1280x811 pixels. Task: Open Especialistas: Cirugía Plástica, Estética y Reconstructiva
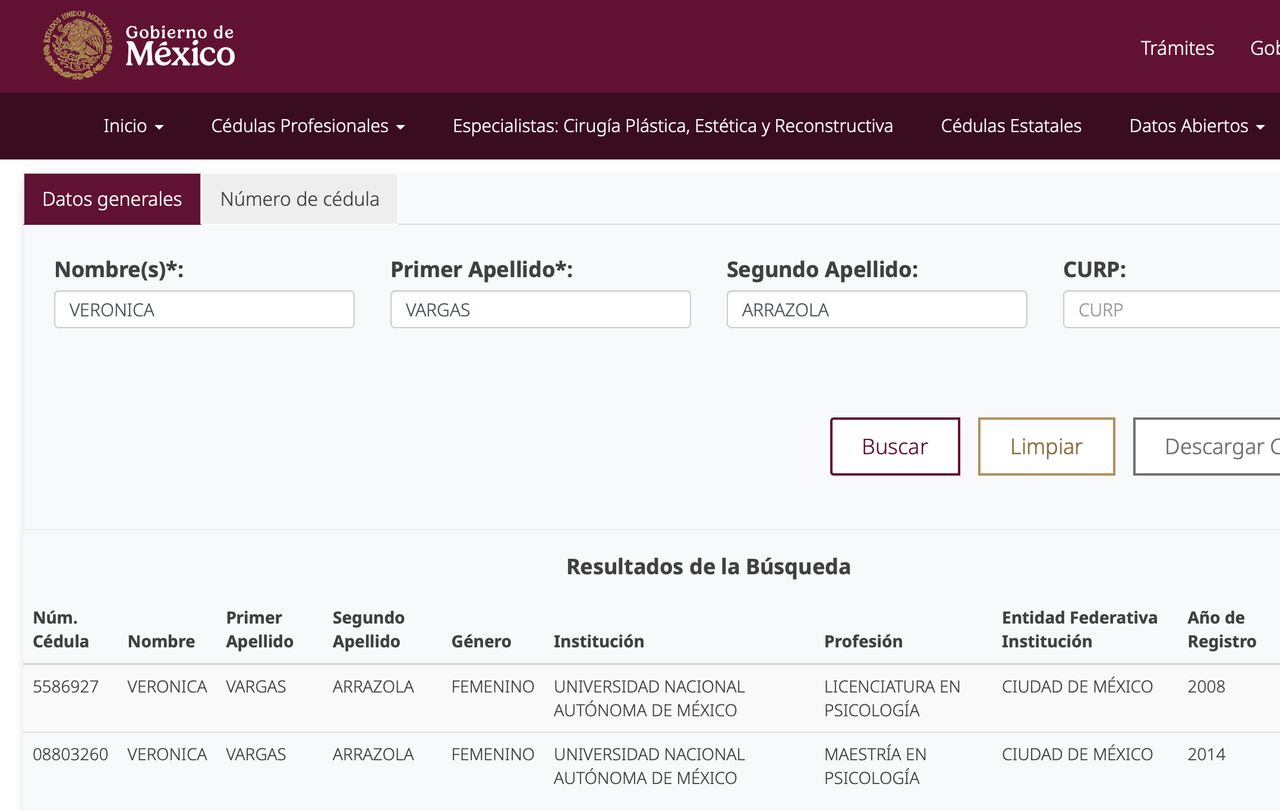(673, 126)
